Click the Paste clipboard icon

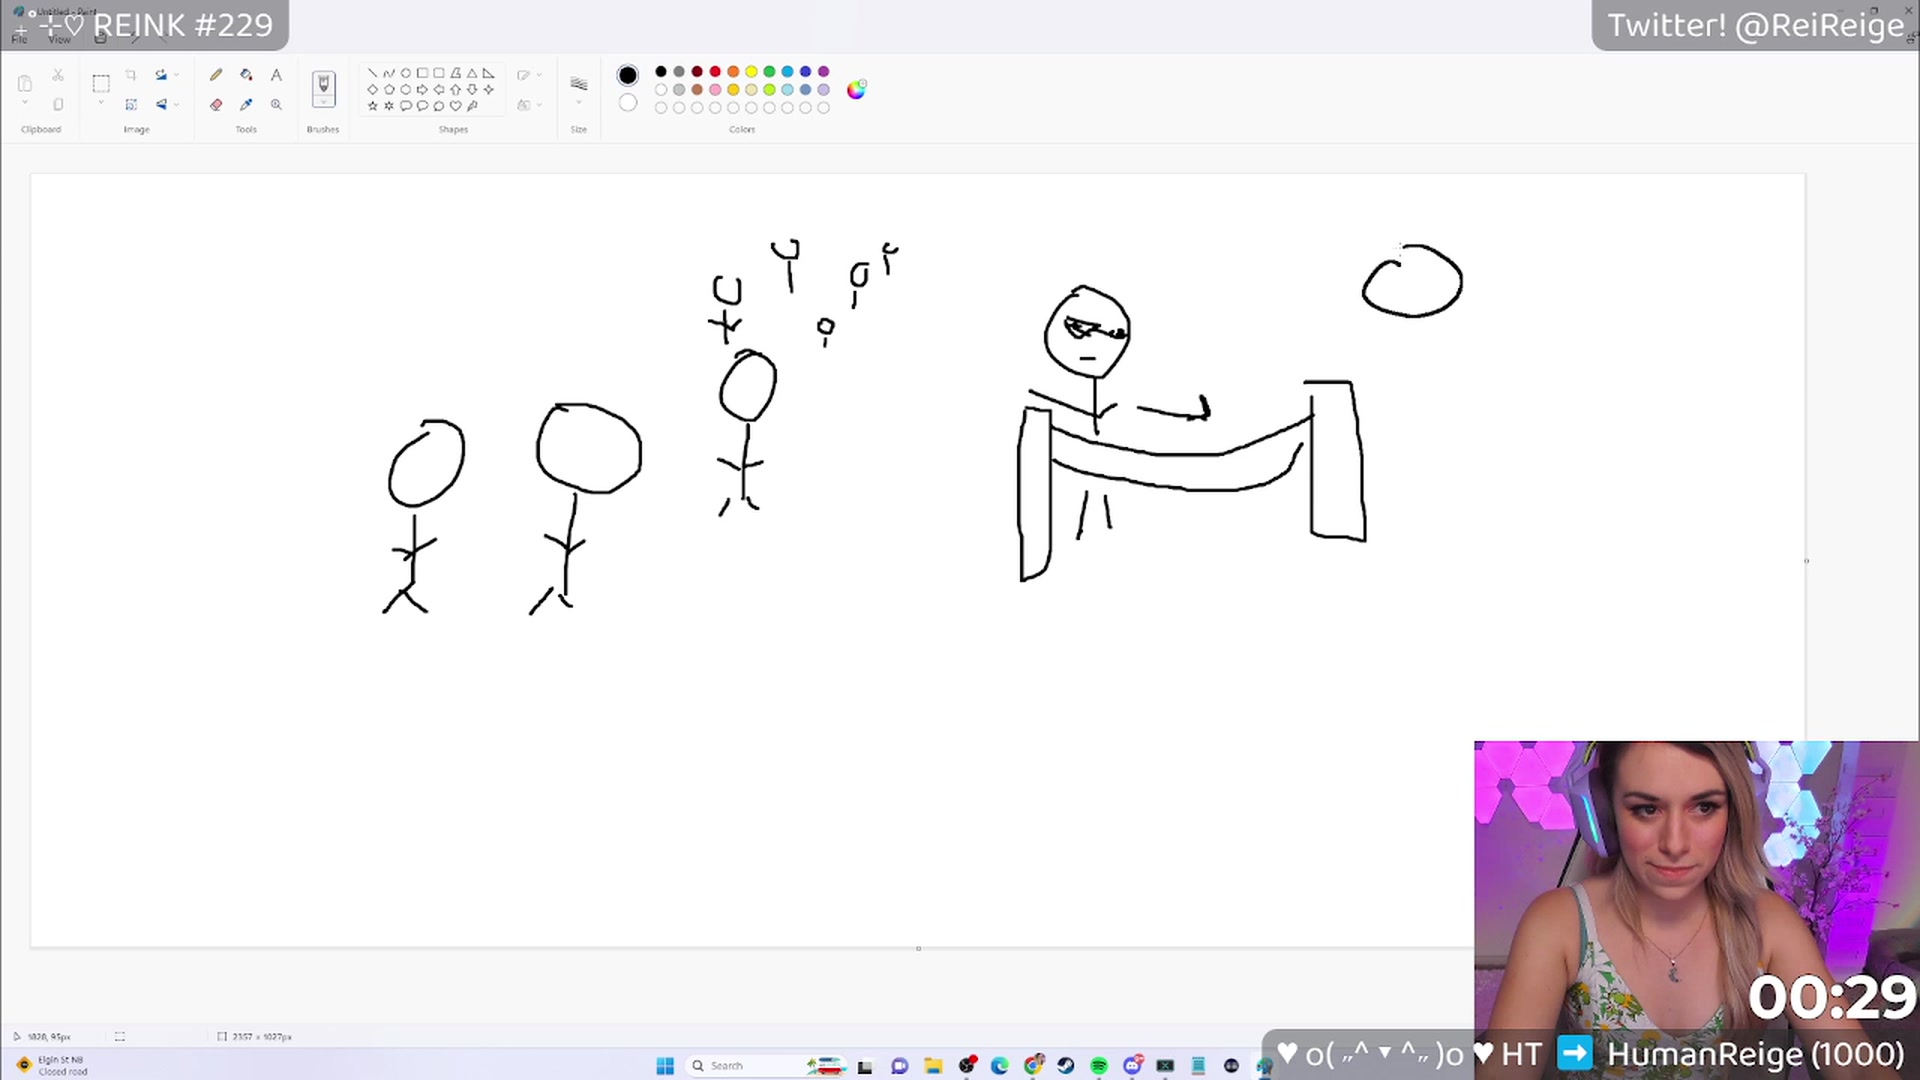coord(25,83)
